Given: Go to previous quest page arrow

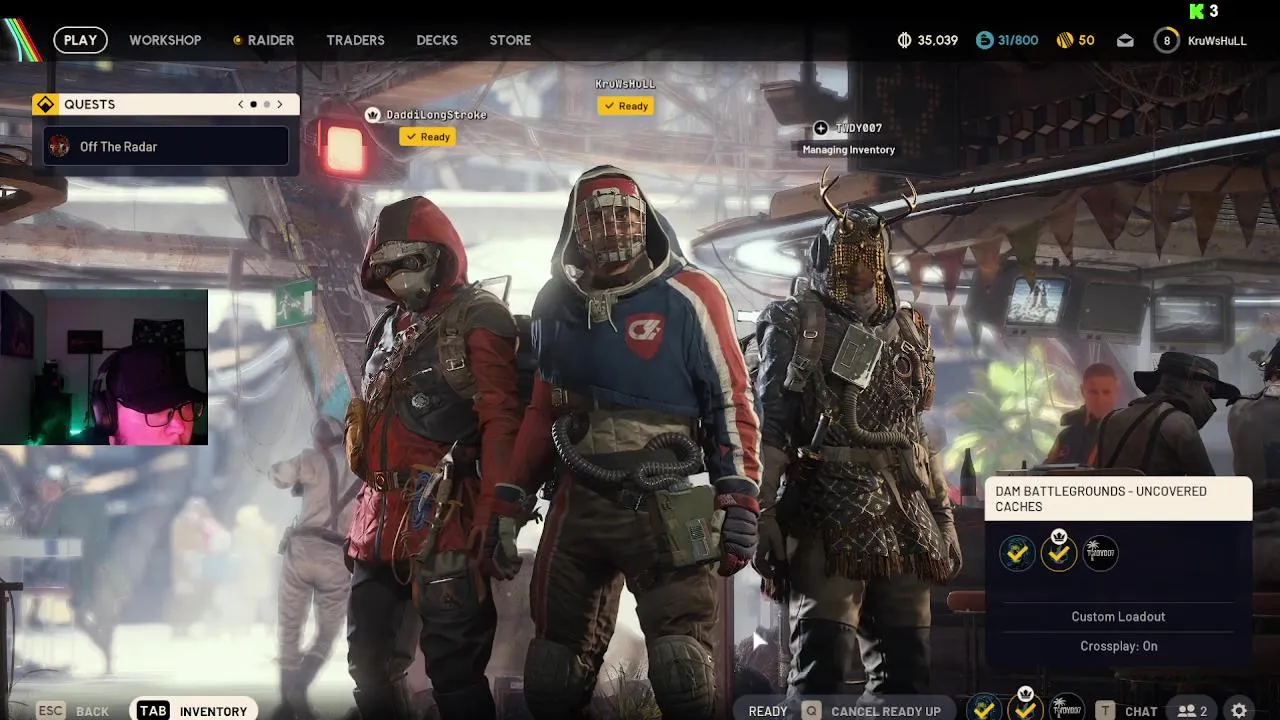Looking at the screenshot, I should (x=240, y=104).
